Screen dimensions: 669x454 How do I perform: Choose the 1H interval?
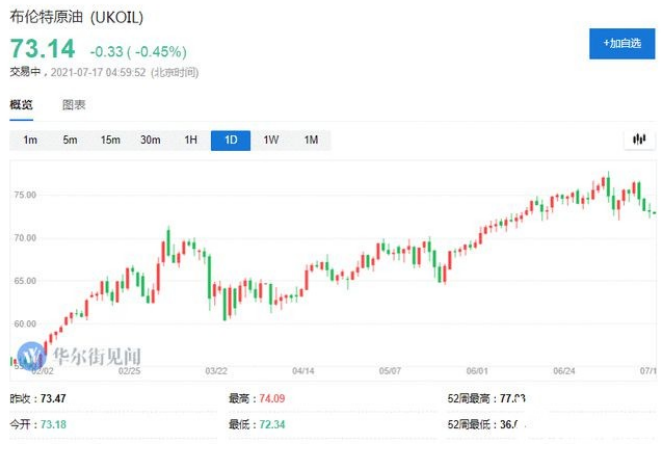pyautogui.click(x=190, y=140)
